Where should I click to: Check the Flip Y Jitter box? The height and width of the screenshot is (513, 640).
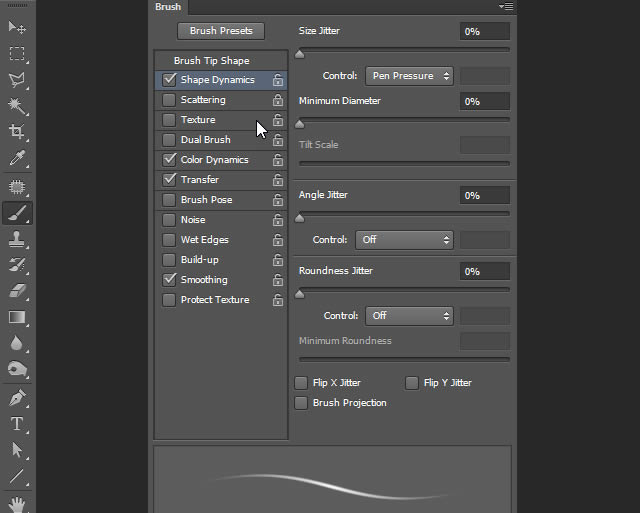pos(412,383)
